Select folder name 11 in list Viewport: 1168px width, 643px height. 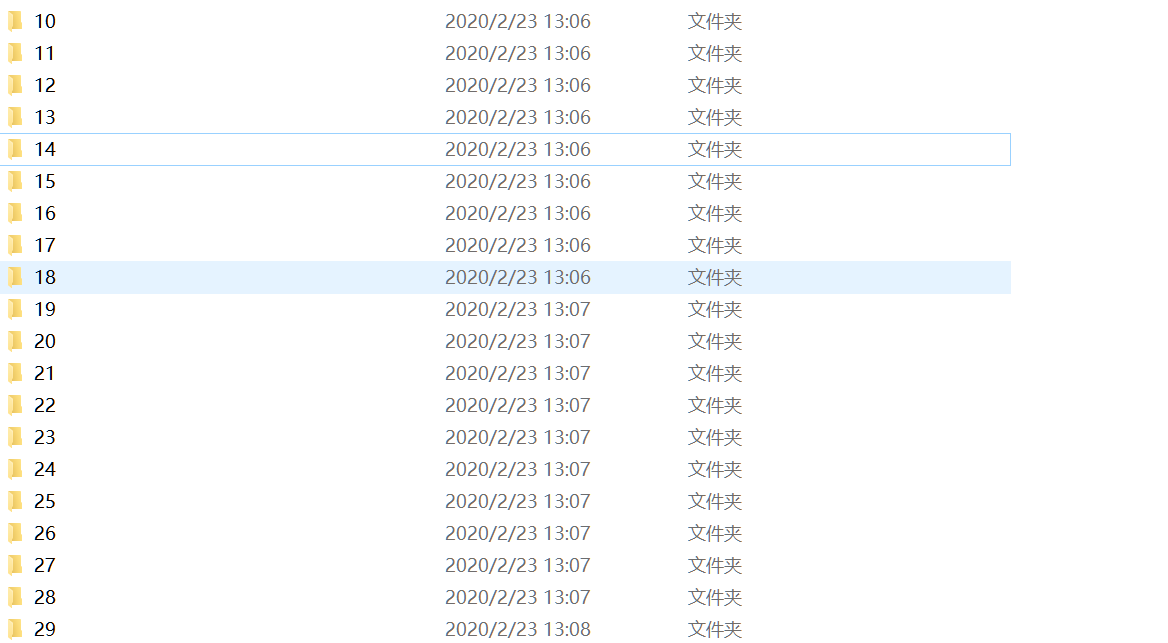tap(45, 53)
